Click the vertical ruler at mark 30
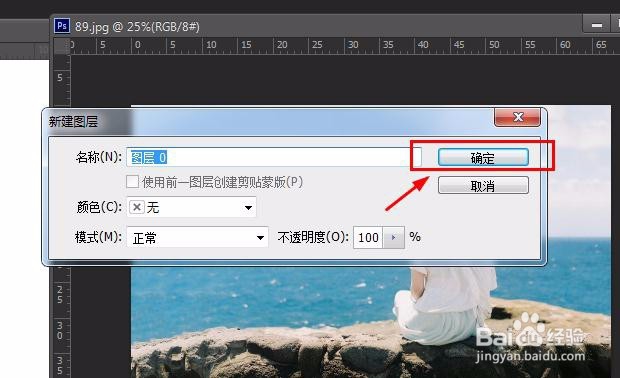The image size is (620, 378). point(60,331)
